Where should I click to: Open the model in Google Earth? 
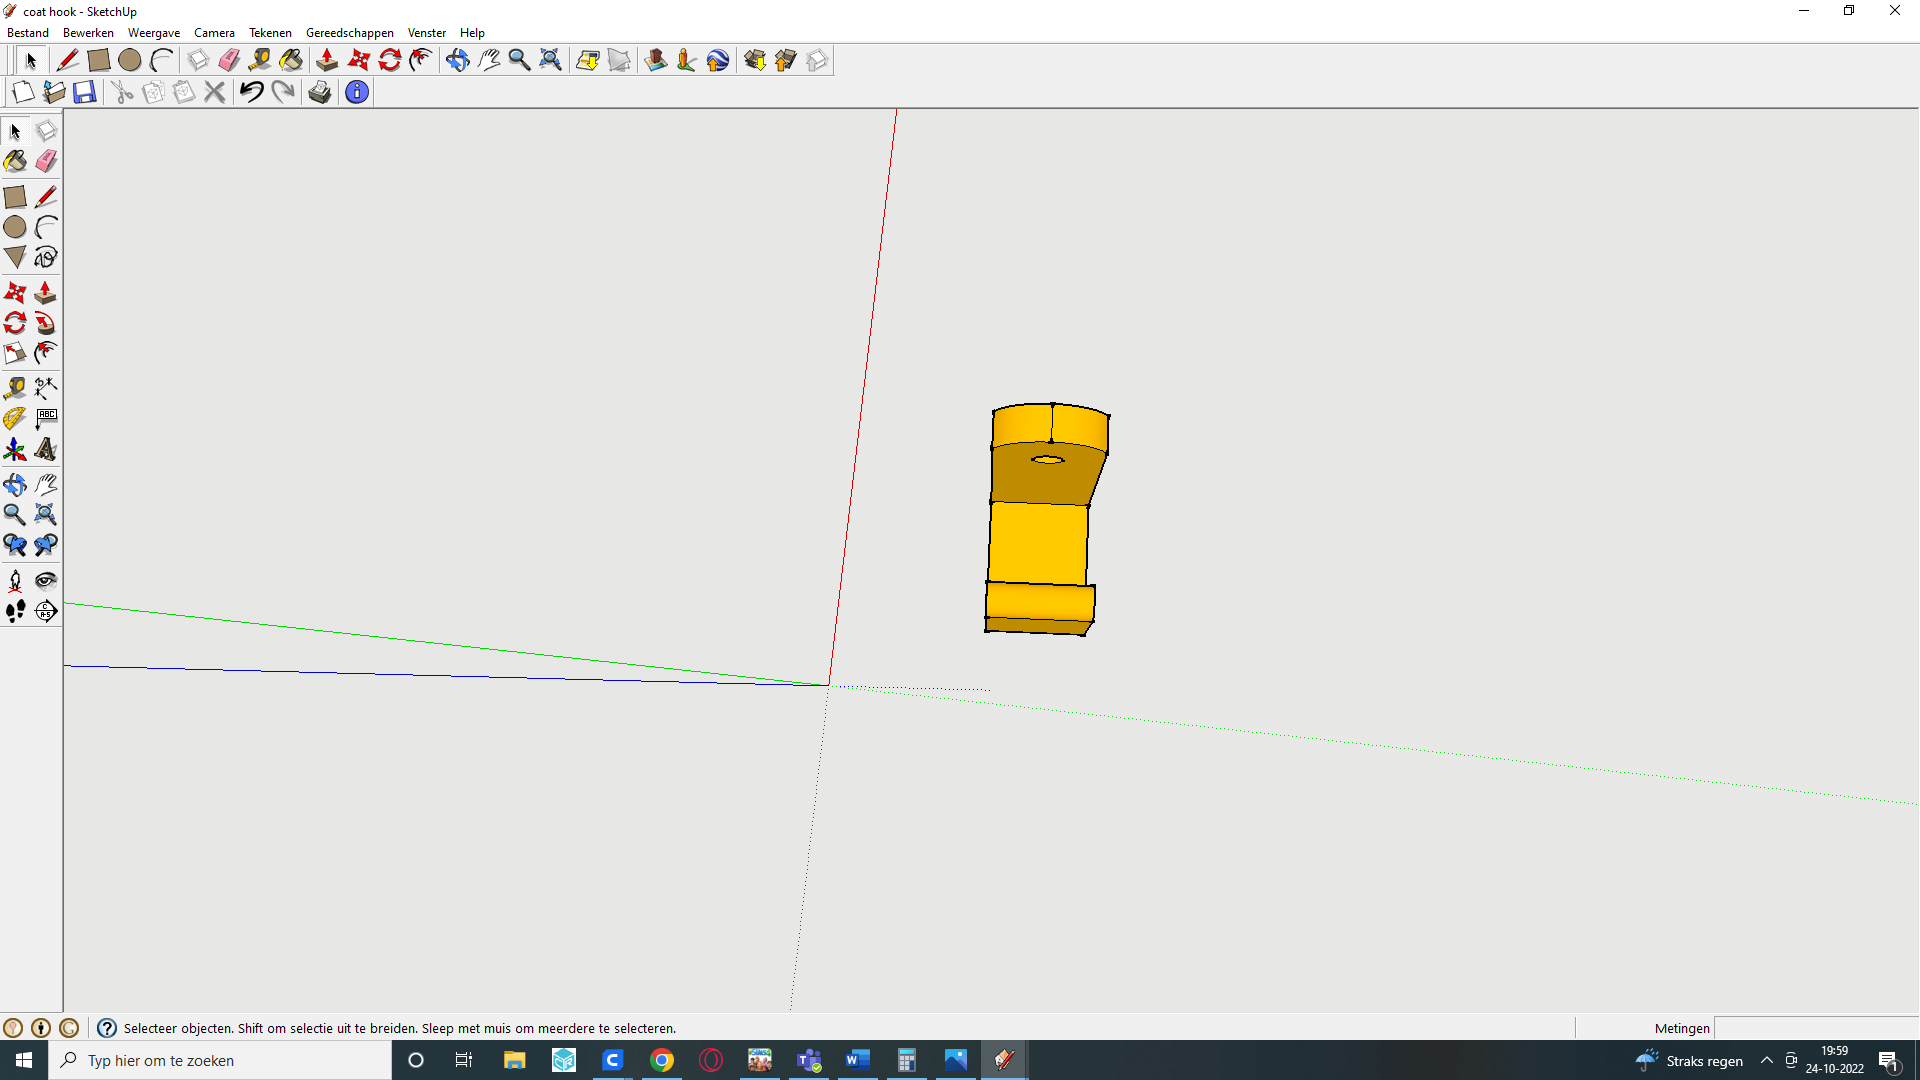pyautogui.click(x=718, y=60)
